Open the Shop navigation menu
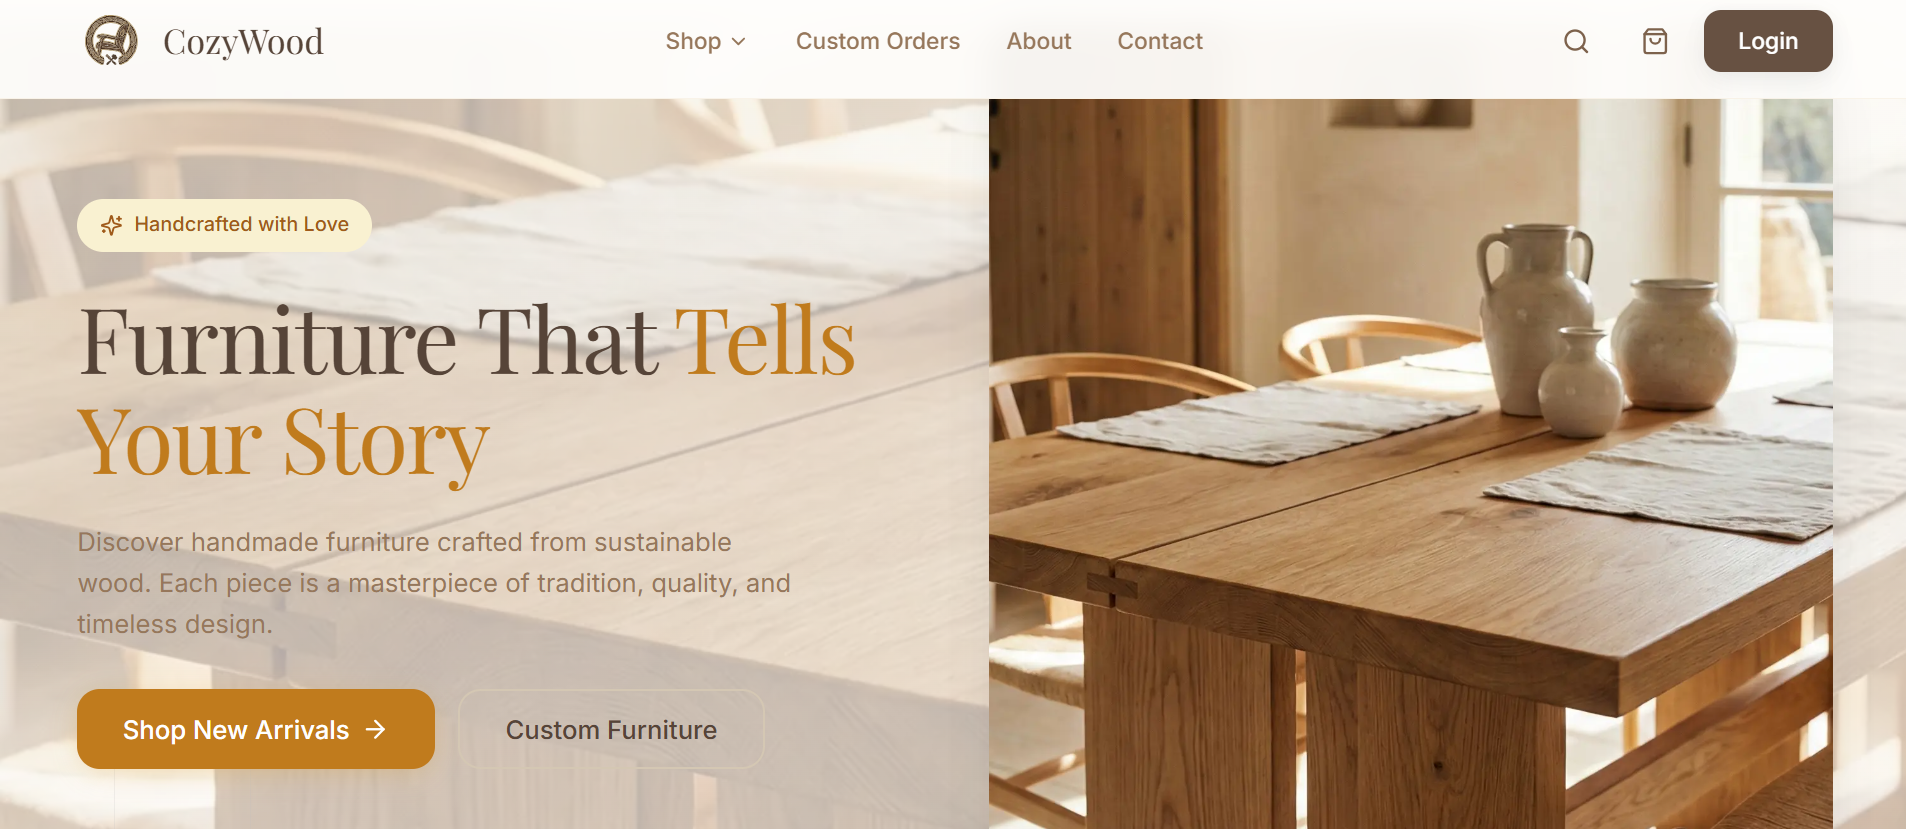Viewport: 1906px width, 829px height. tap(706, 41)
